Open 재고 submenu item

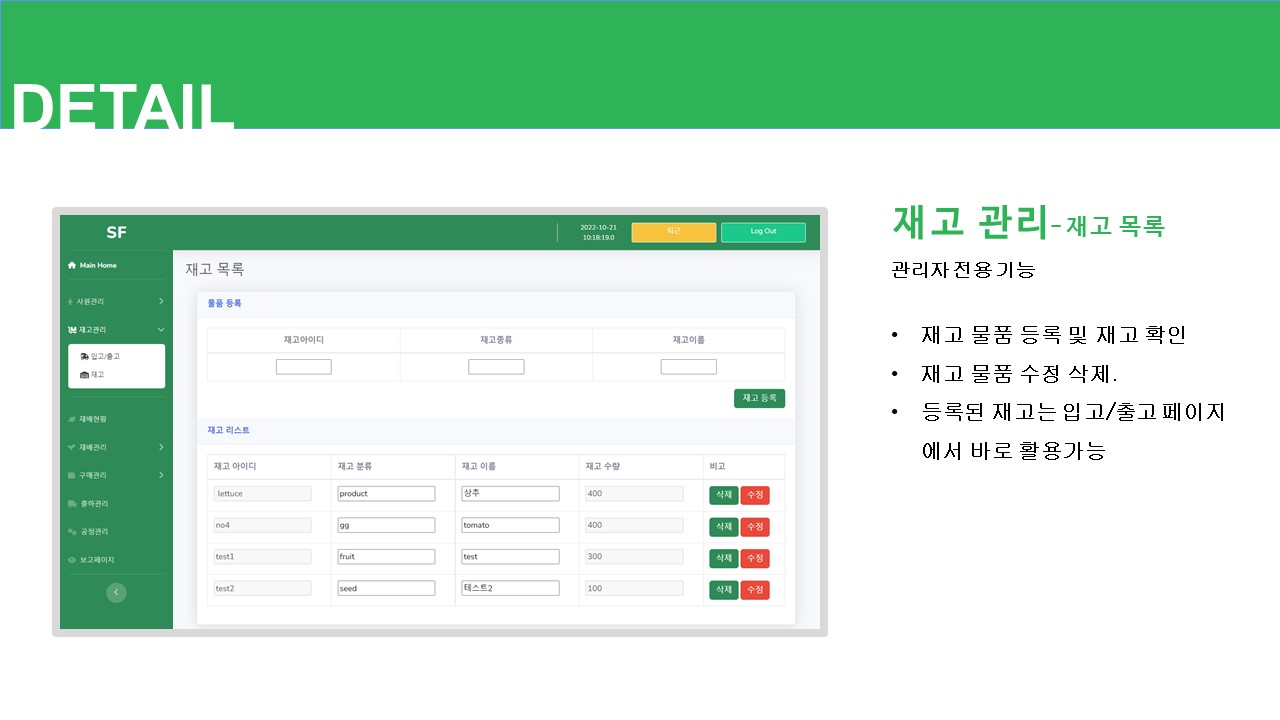click(92, 375)
